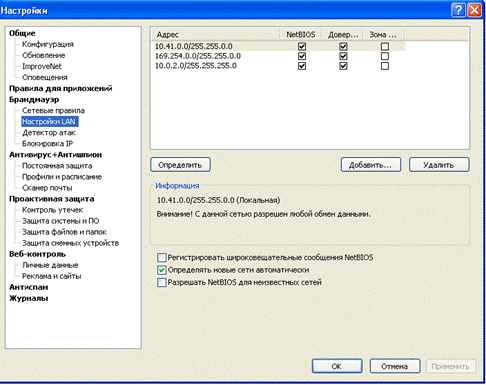The image size is (486, 385).
Task: Open Защита системы и ПО
Action: pyautogui.click(x=60, y=221)
